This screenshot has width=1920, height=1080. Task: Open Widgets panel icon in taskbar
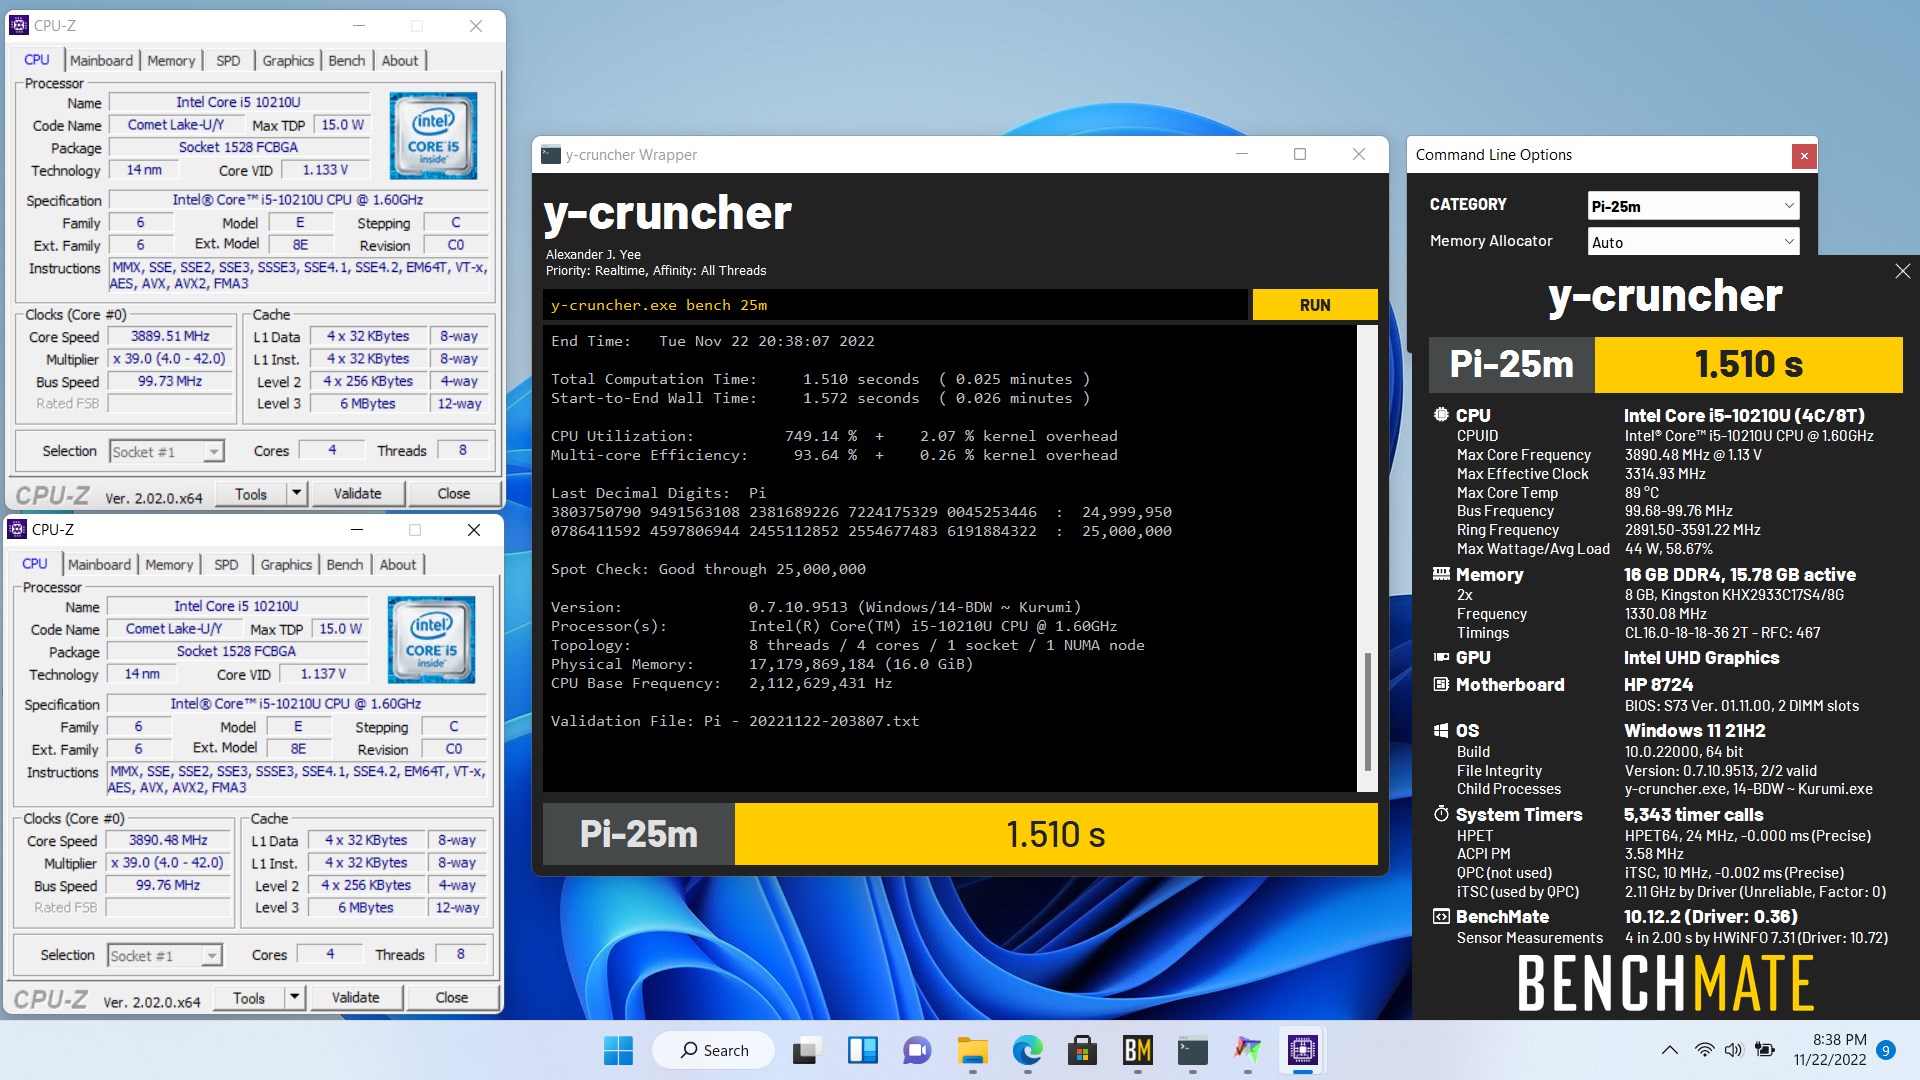click(862, 1050)
